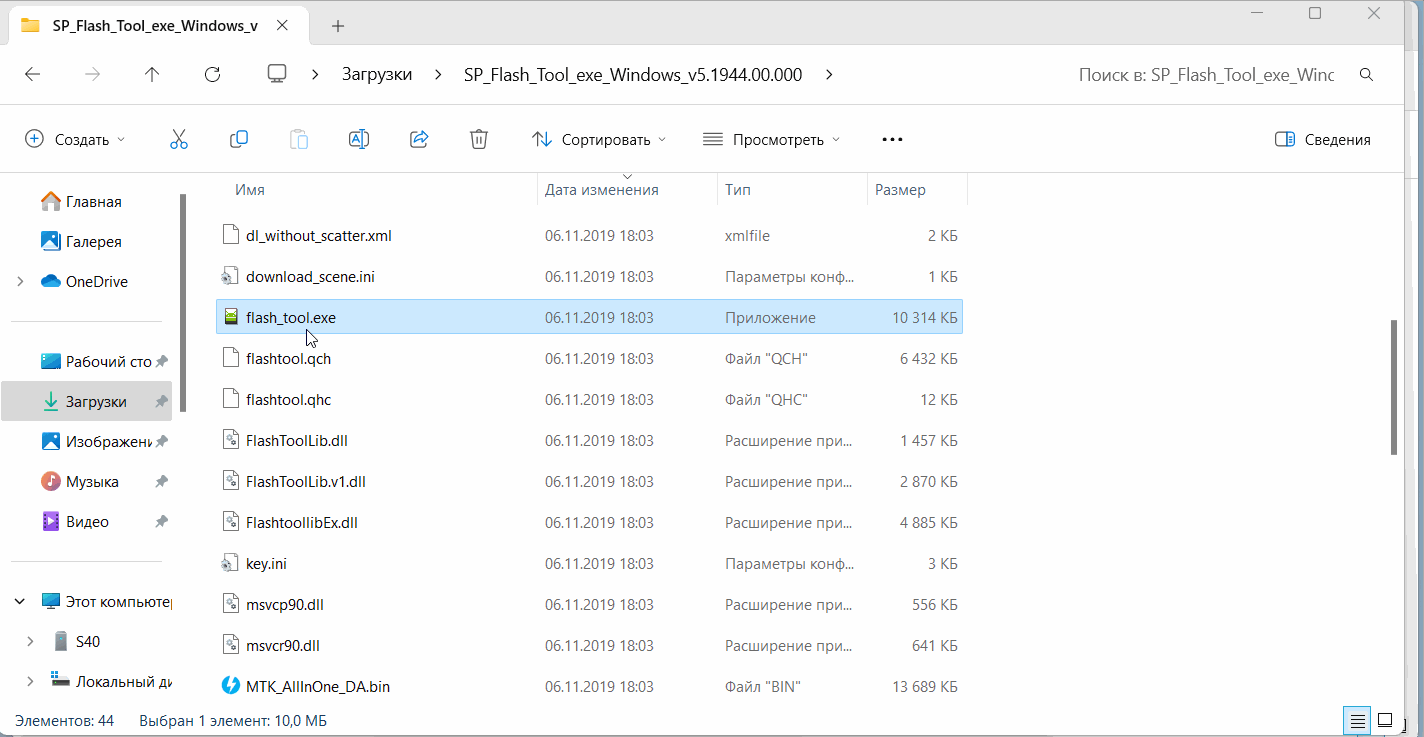Image resolution: width=1424 pixels, height=737 pixels.
Task: Go up one folder level arrow
Action: (x=152, y=75)
